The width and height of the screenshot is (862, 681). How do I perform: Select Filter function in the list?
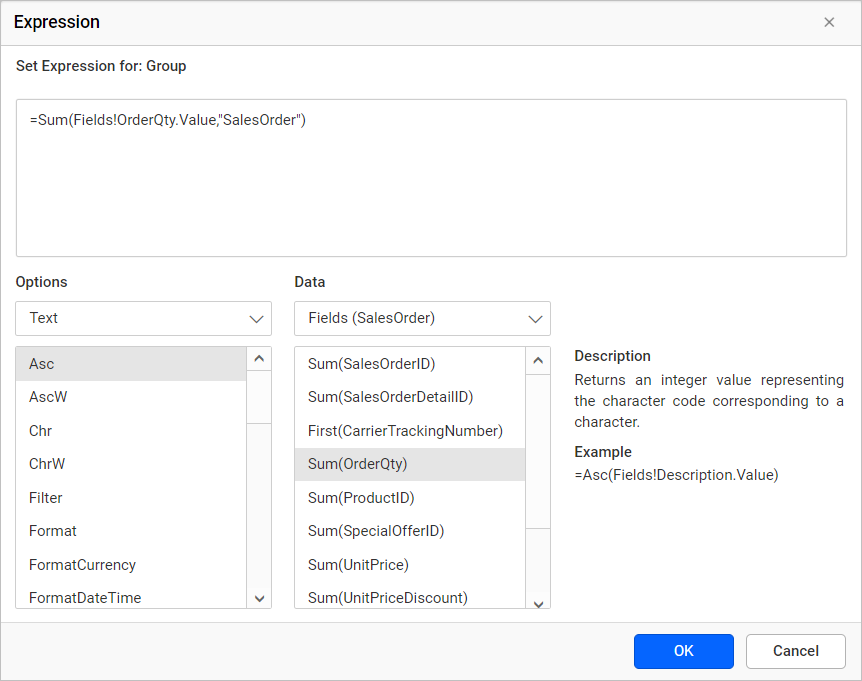[x=131, y=498]
